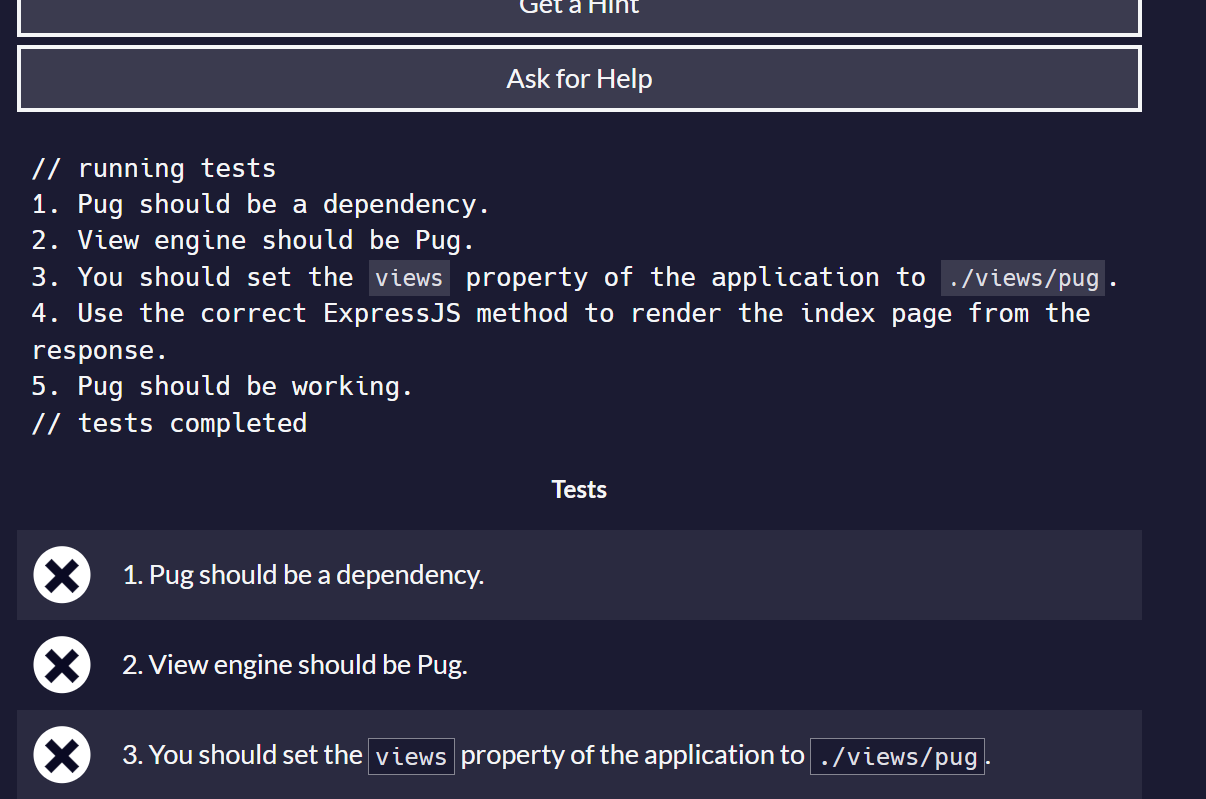Select console line '2. View engine should be Pug.'

253,240
